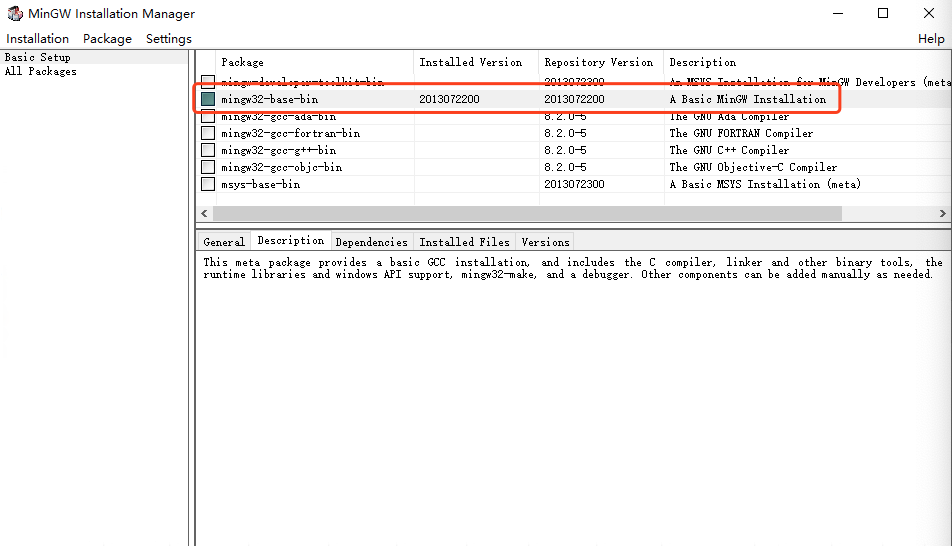Open the Settings menu
The image size is (952, 546).
pos(169,39)
